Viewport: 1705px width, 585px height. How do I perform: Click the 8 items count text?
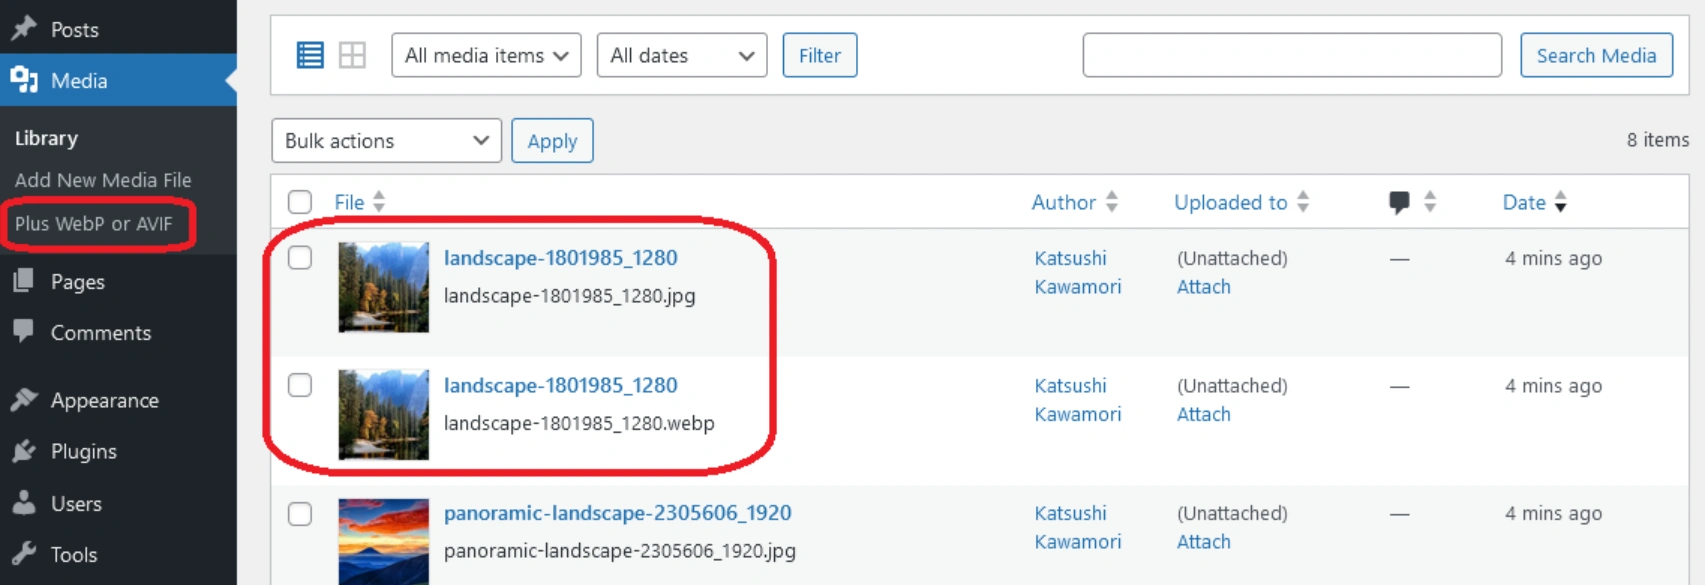pyautogui.click(x=1657, y=140)
